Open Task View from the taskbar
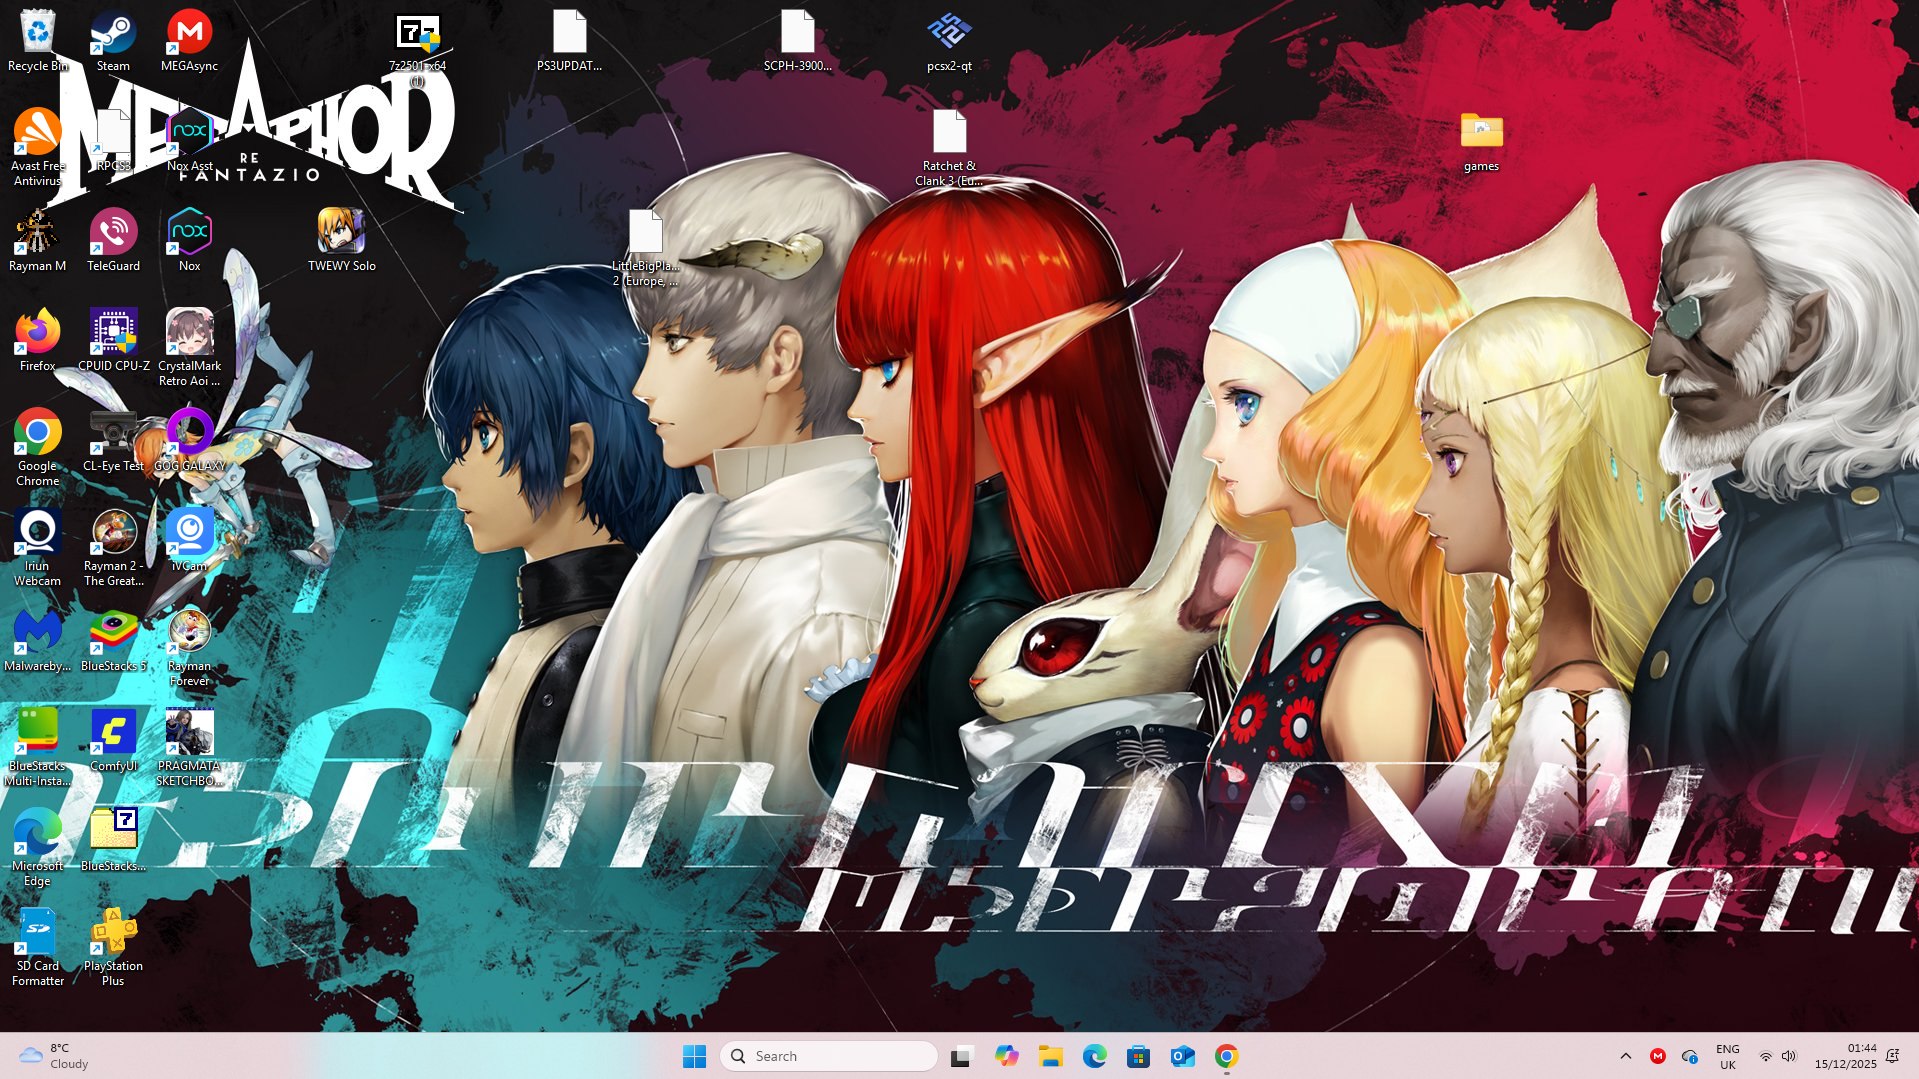 pos(962,1056)
